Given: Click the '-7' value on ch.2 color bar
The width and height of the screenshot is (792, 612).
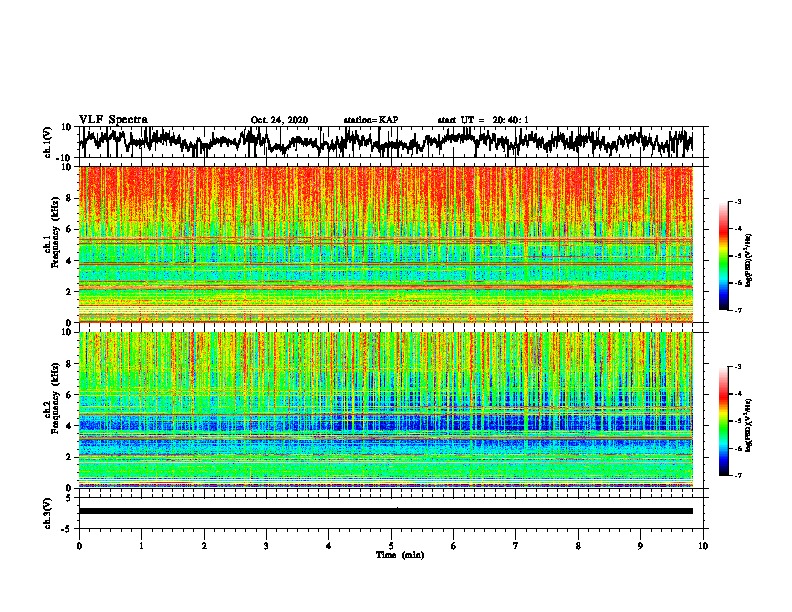Looking at the screenshot, I should pos(738,475).
